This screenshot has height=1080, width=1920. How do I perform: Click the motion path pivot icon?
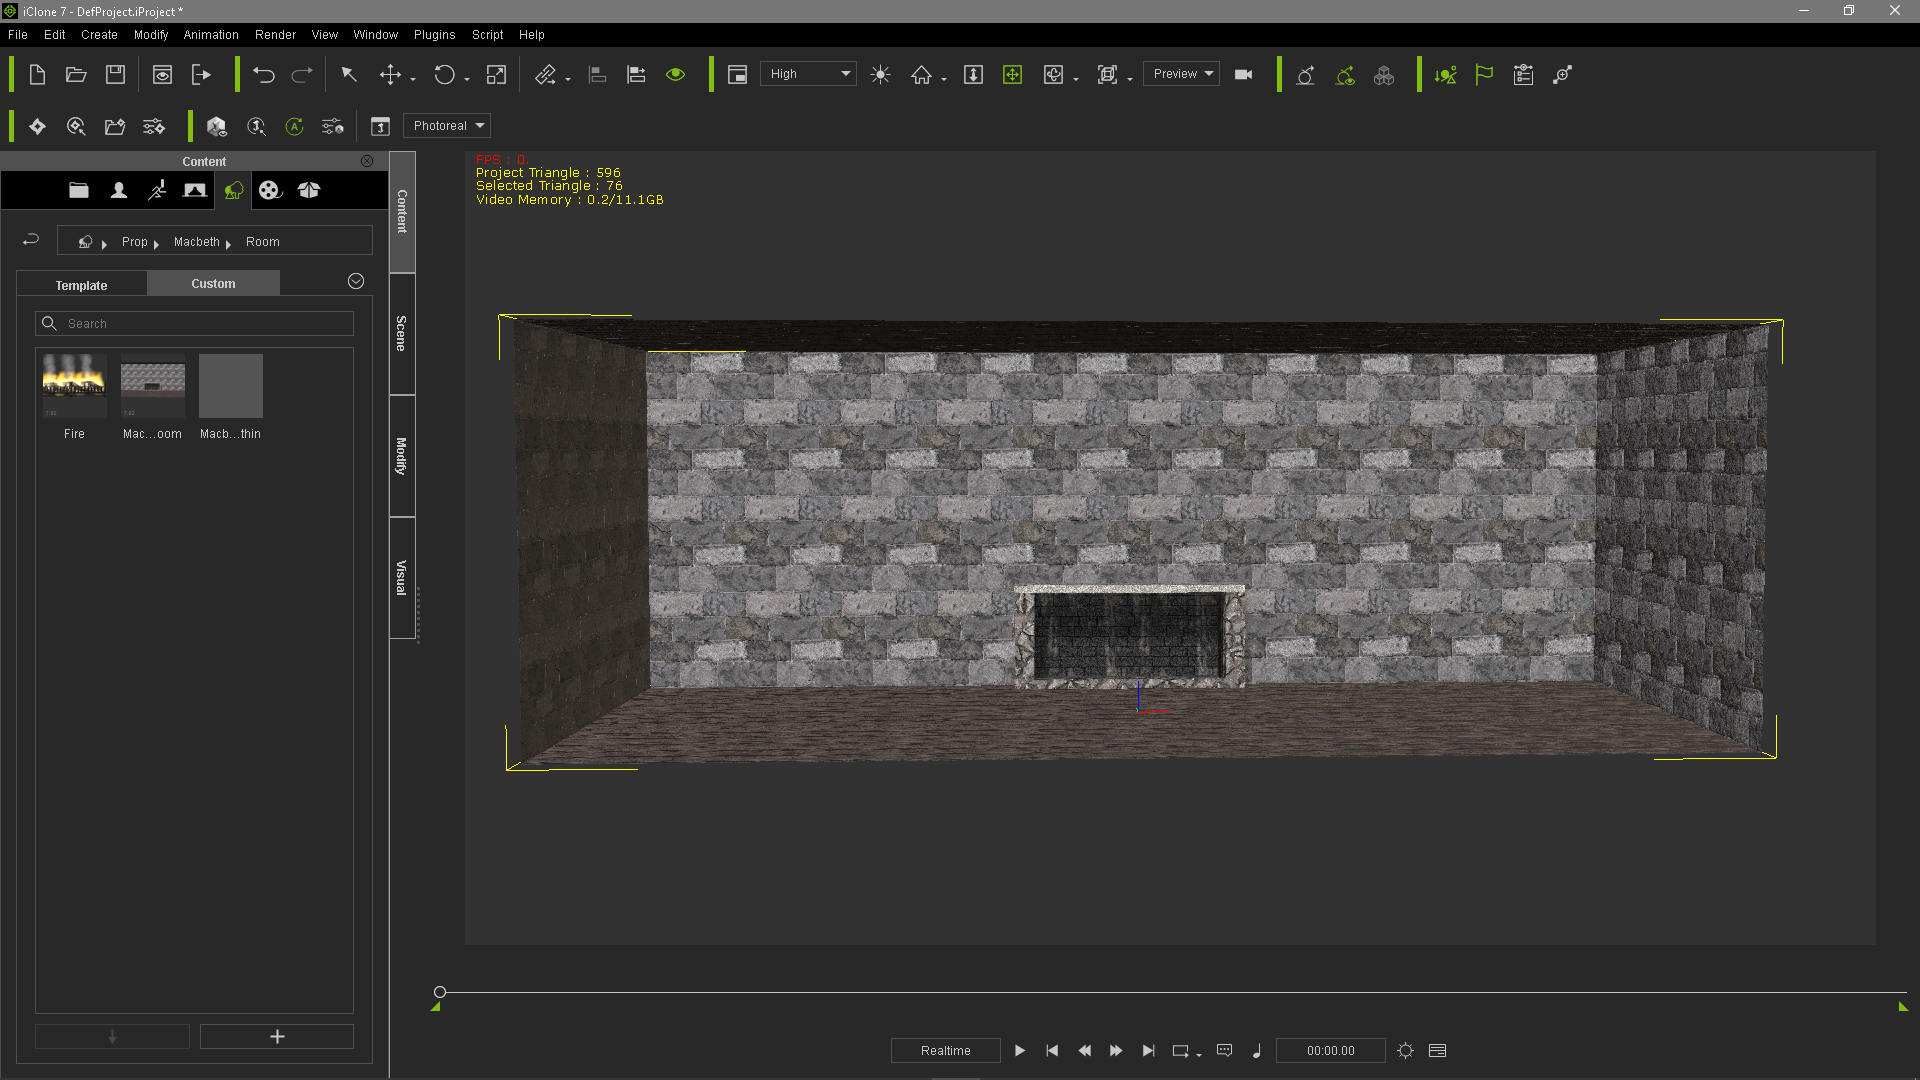[1305, 75]
